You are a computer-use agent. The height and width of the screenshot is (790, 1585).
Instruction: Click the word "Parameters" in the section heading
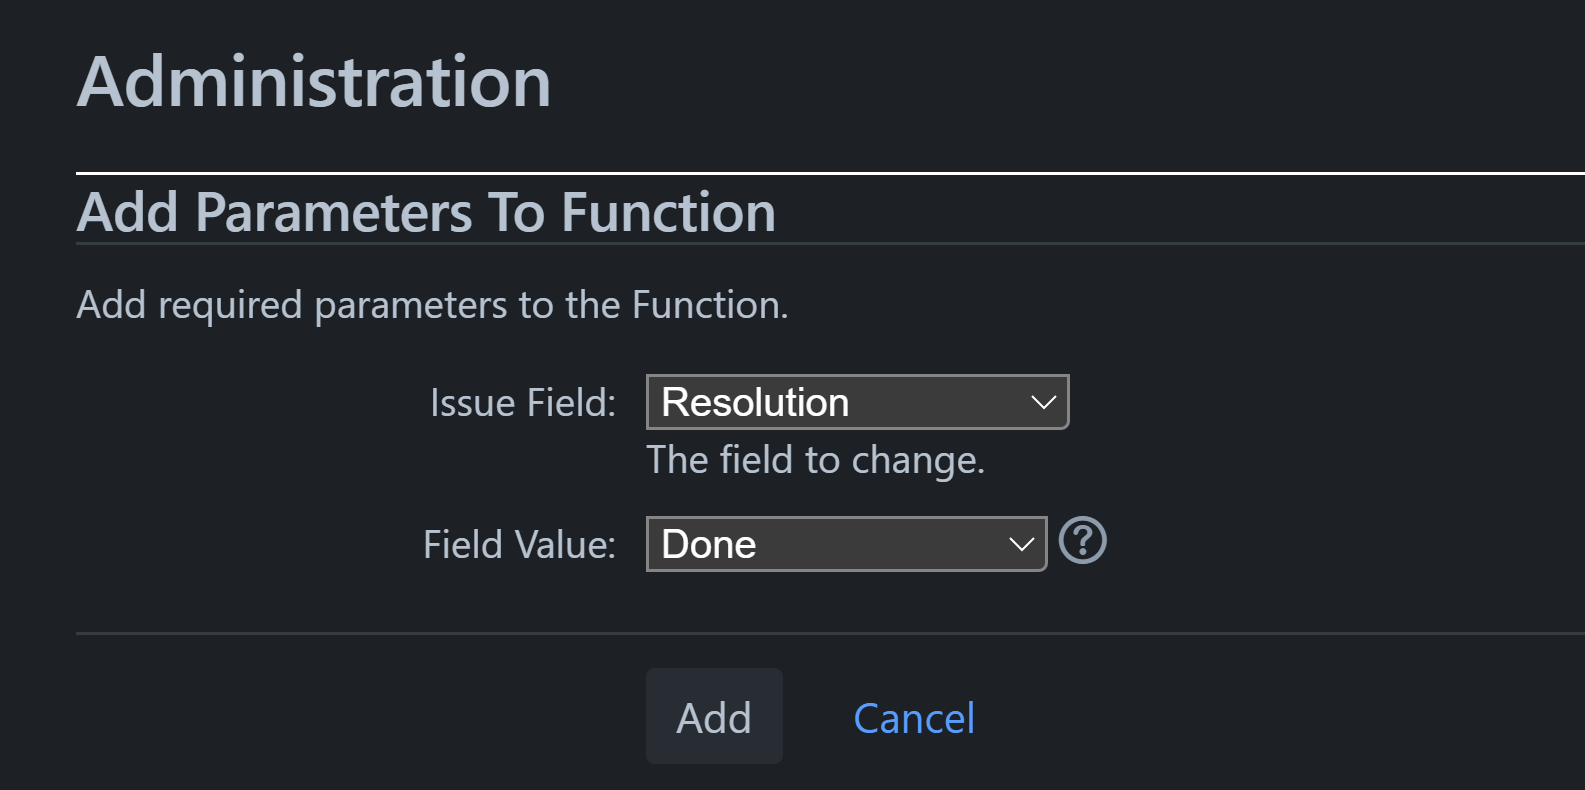pyautogui.click(x=333, y=212)
